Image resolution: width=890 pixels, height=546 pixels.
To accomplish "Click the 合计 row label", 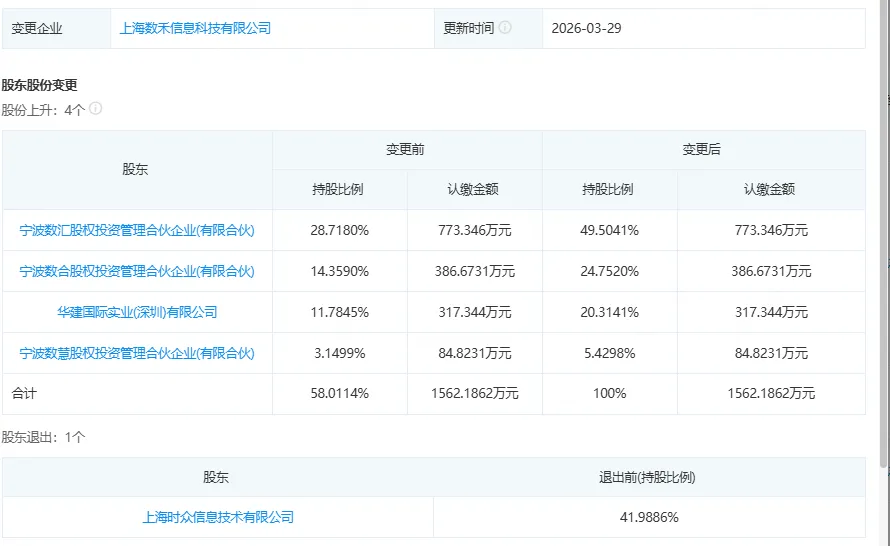I will pyautogui.click(x=24, y=393).
